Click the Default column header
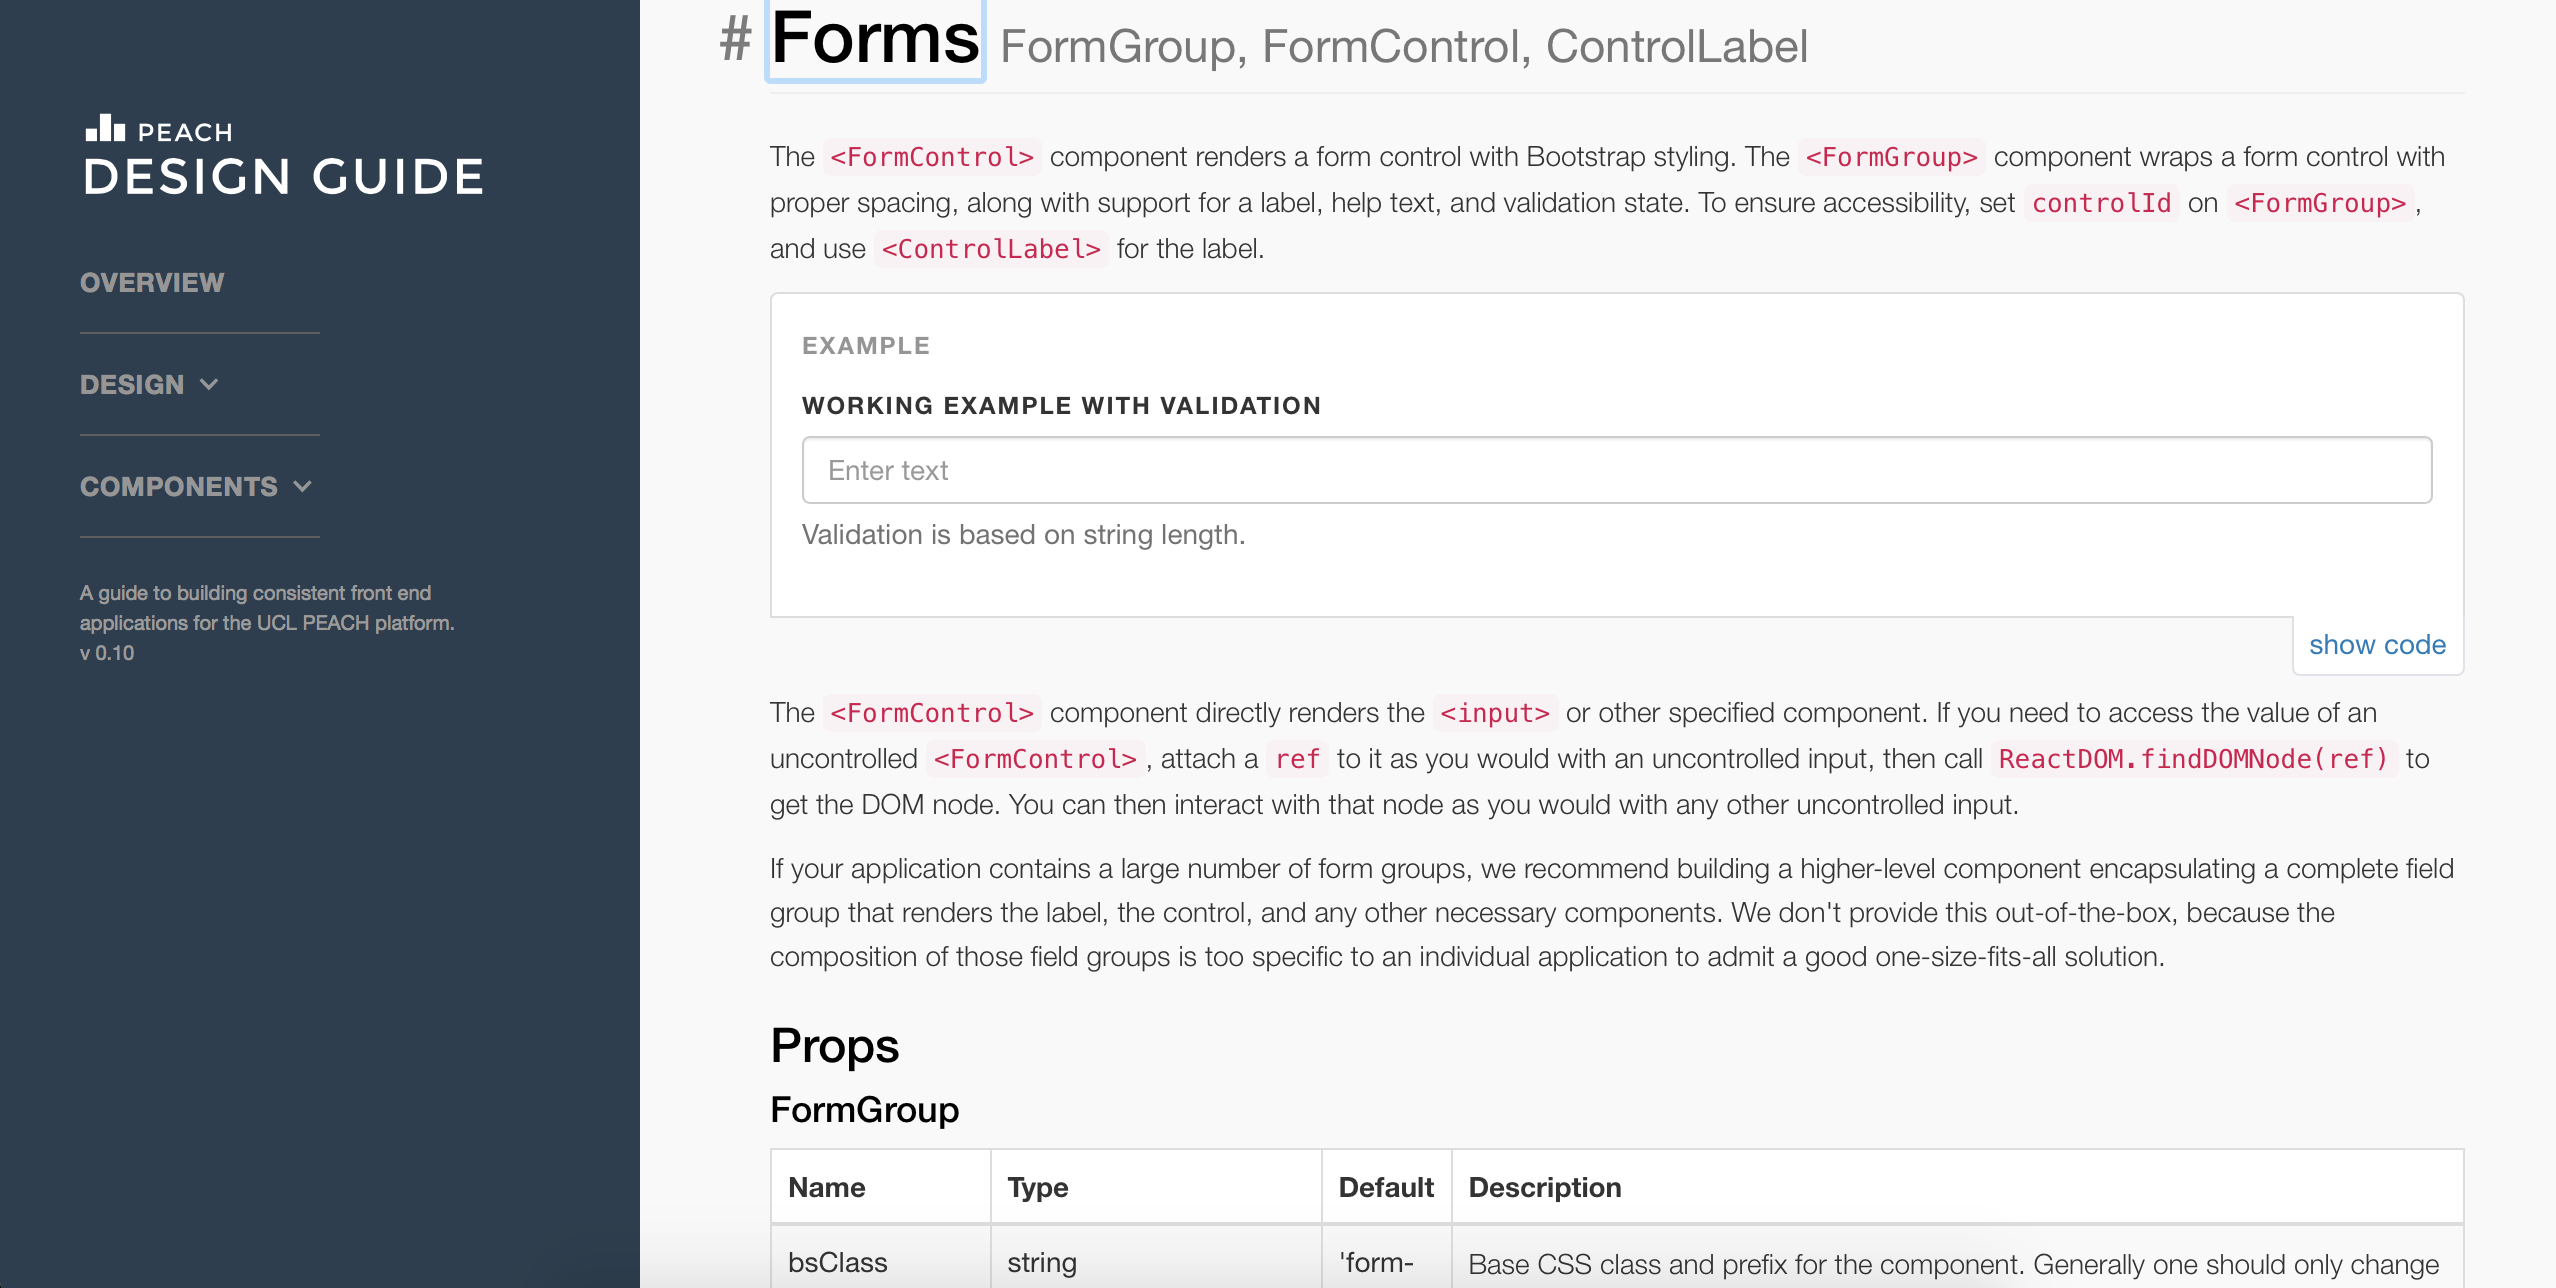Image resolution: width=2556 pixels, height=1288 pixels. 1386,1187
